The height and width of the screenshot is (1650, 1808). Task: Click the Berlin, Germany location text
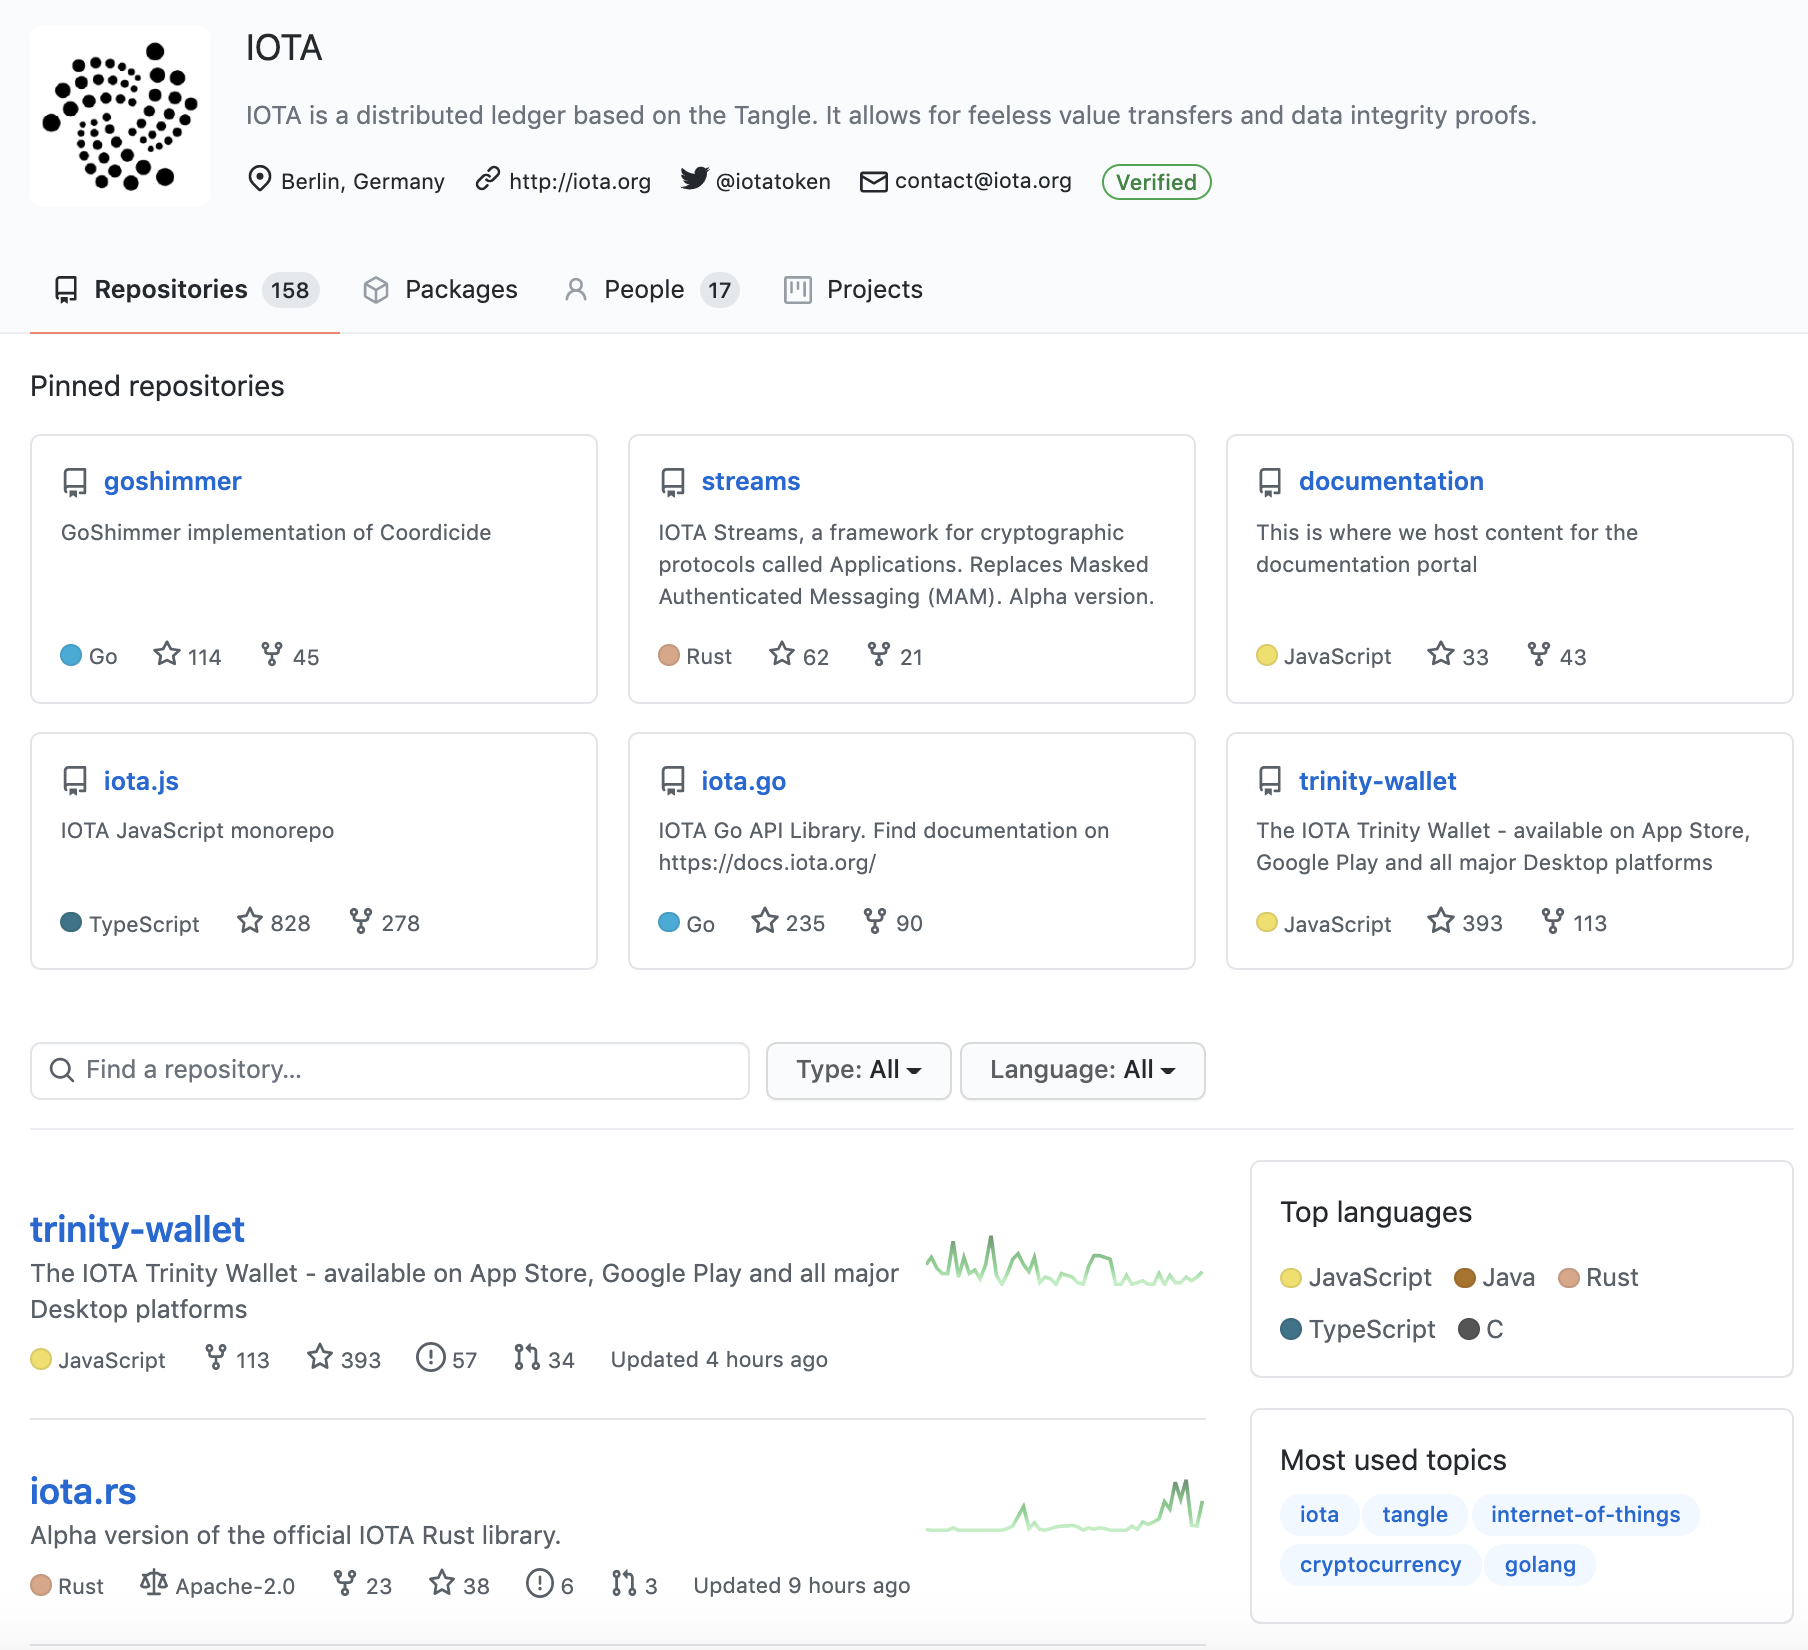pyautogui.click(x=362, y=181)
